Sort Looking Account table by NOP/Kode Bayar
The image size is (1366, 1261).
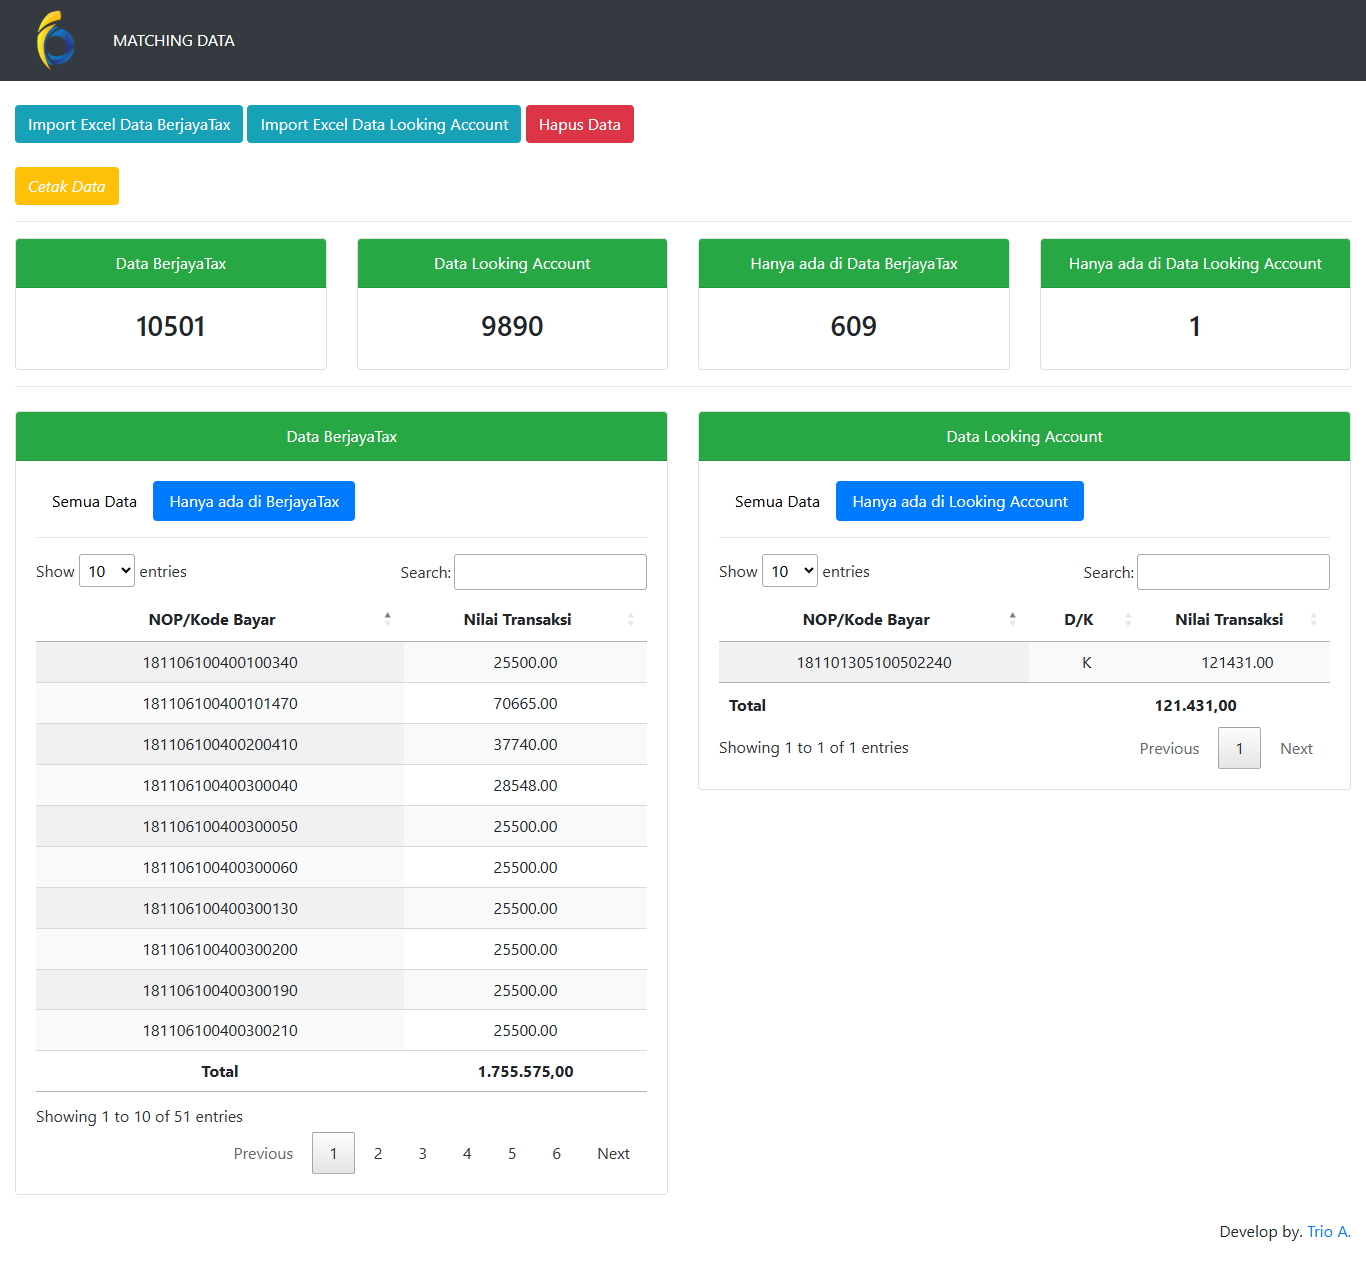click(x=866, y=620)
